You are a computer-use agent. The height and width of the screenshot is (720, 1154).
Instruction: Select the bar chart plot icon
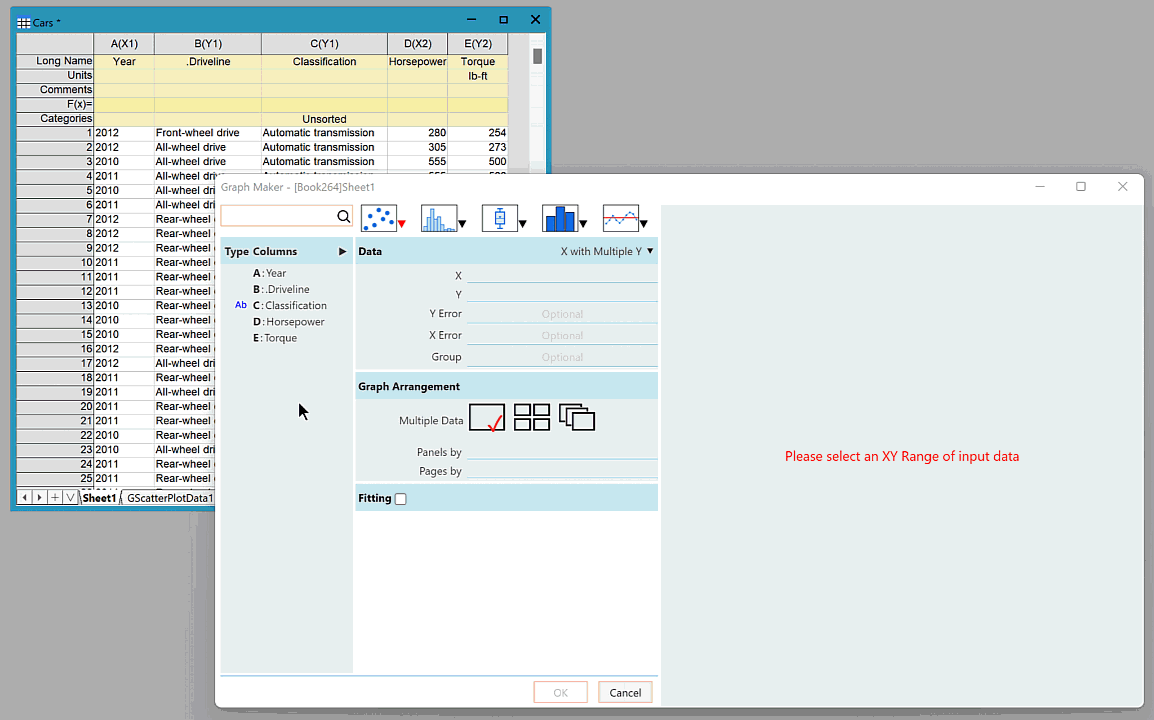[x=559, y=218]
